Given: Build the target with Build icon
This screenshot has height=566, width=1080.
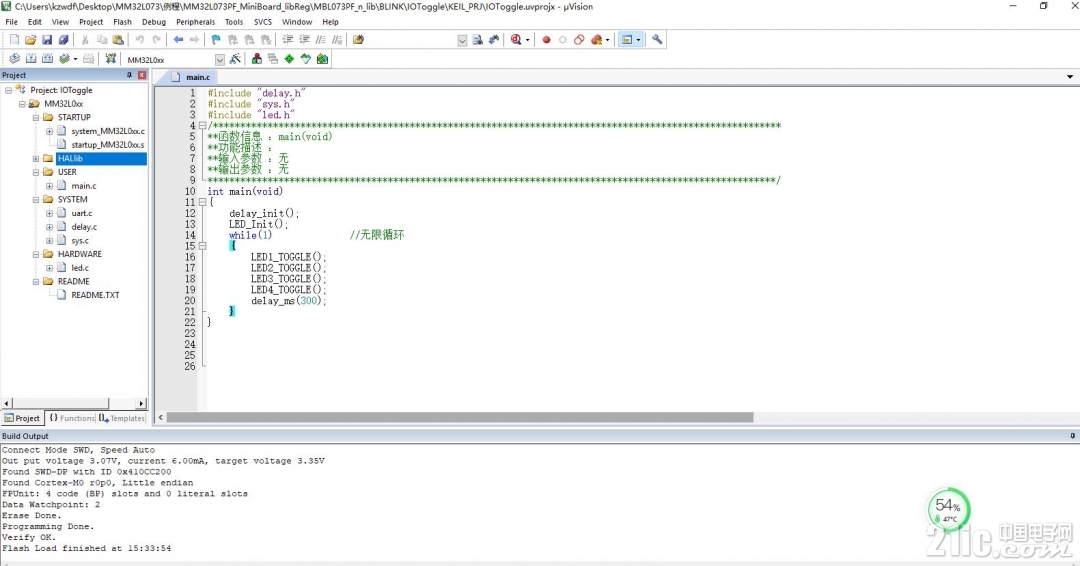Looking at the screenshot, I should pyautogui.click(x=31, y=59).
